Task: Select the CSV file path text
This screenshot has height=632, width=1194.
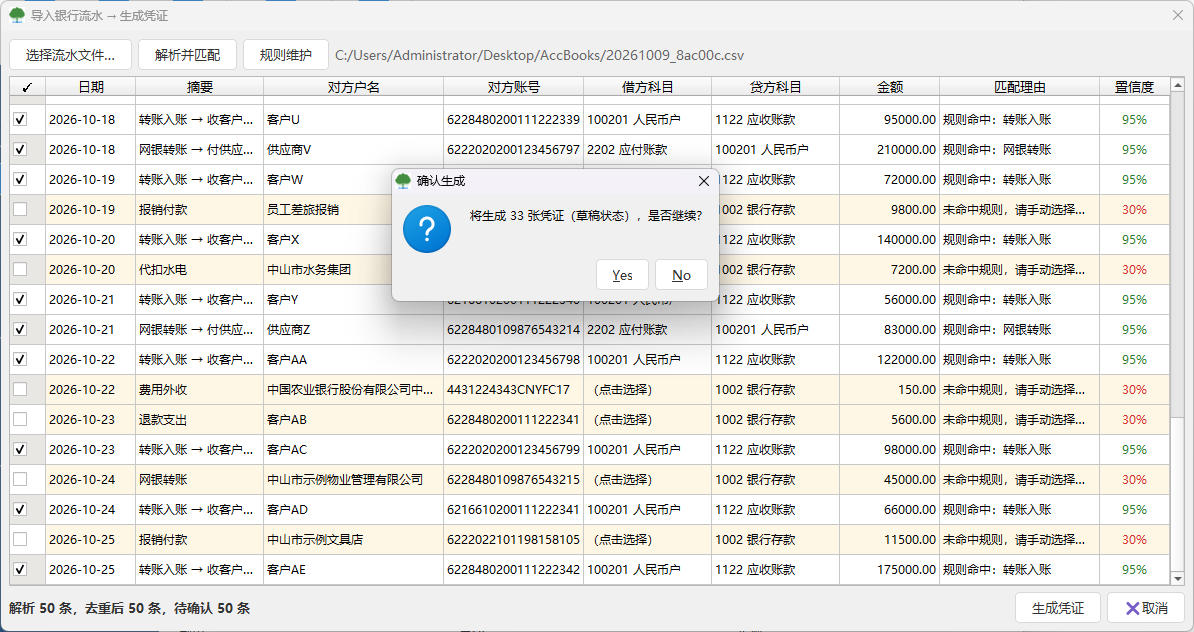Action: coord(539,56)
